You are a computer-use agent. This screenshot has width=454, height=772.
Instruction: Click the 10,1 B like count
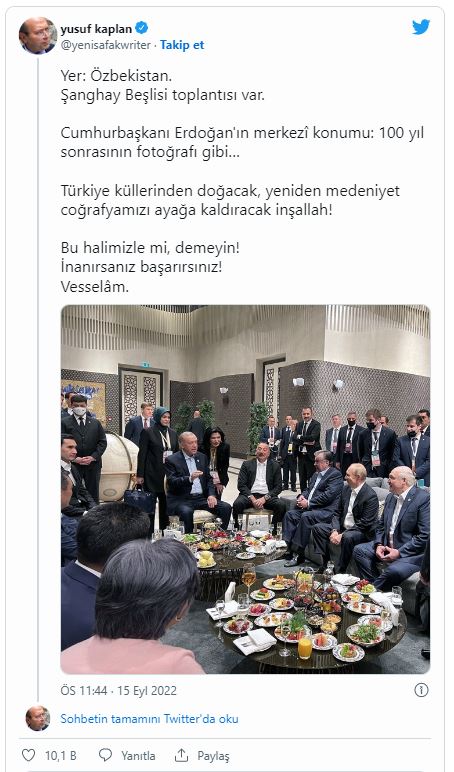[x=61, y=755]
